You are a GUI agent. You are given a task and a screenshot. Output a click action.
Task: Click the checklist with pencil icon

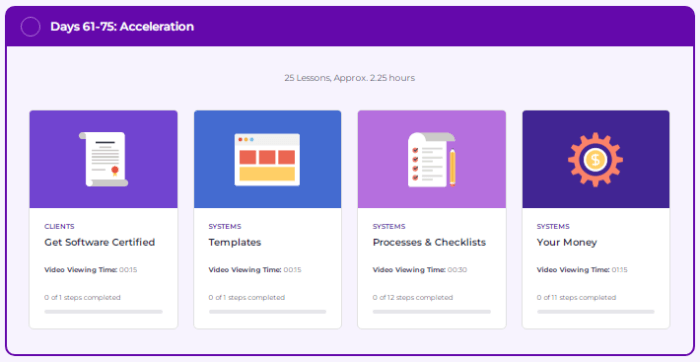pos(432,159)
